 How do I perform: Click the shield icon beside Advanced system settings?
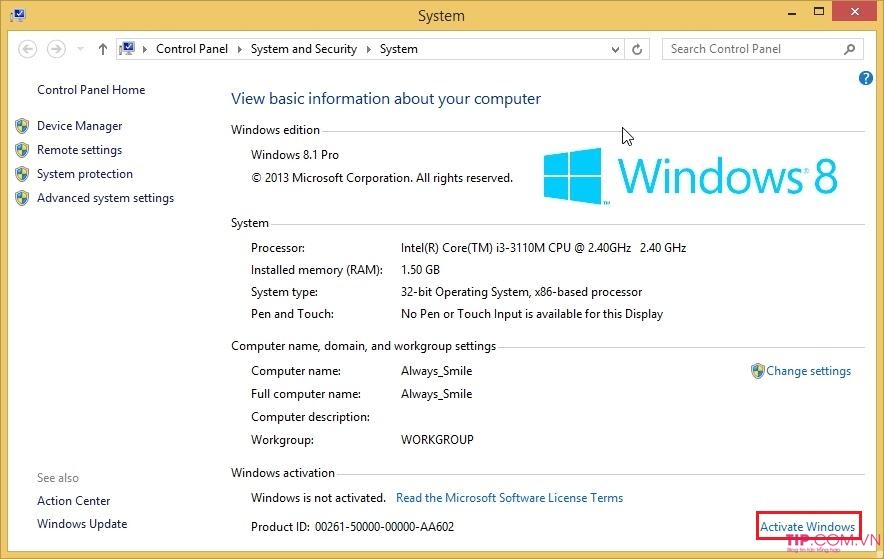[x=22, y=198]
